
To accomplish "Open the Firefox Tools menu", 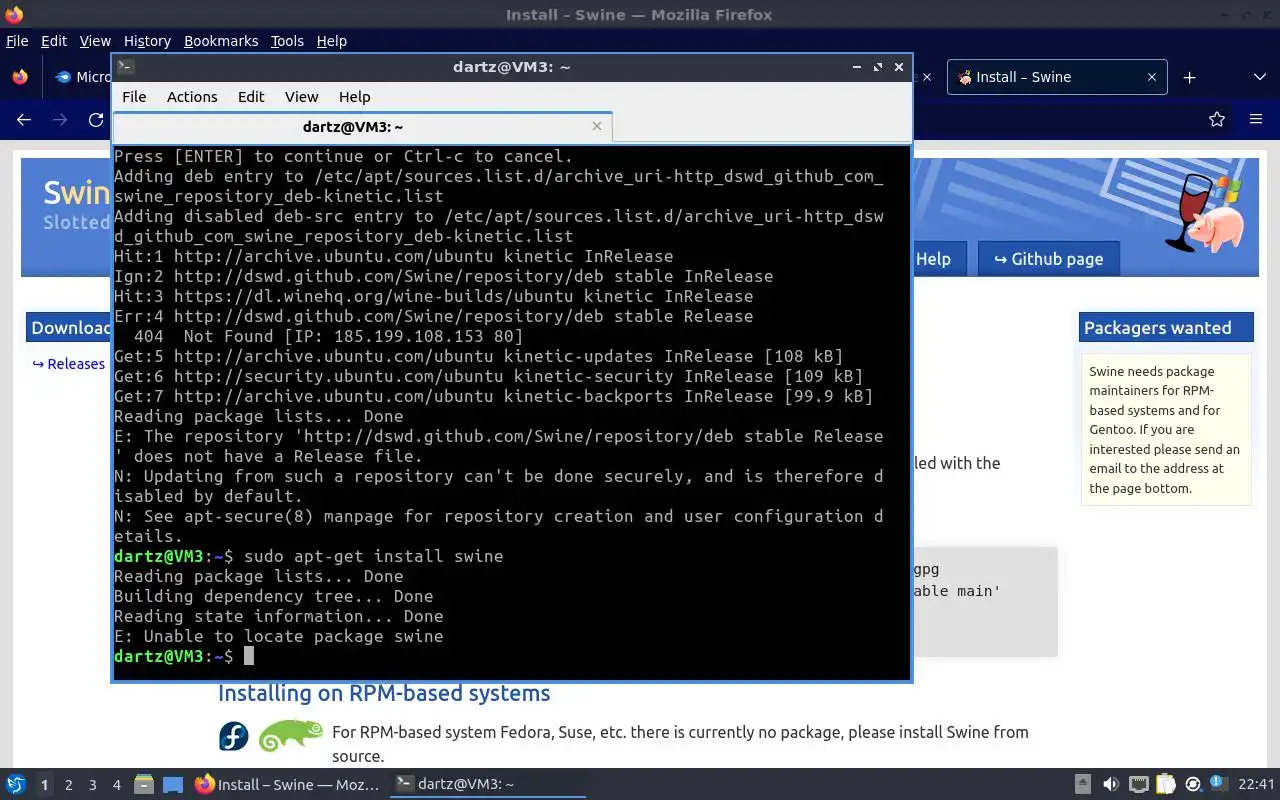I will coord(287,41).
